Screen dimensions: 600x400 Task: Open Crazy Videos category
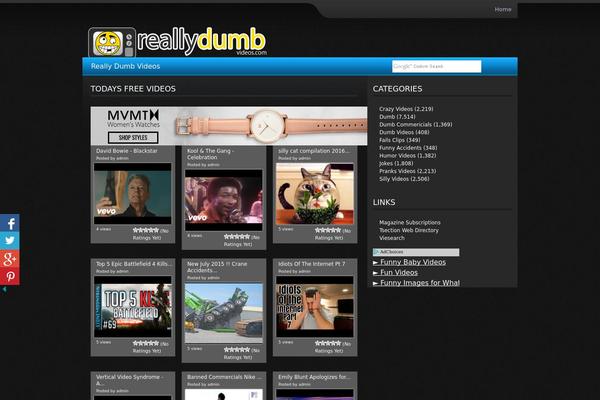click(406, 109)
